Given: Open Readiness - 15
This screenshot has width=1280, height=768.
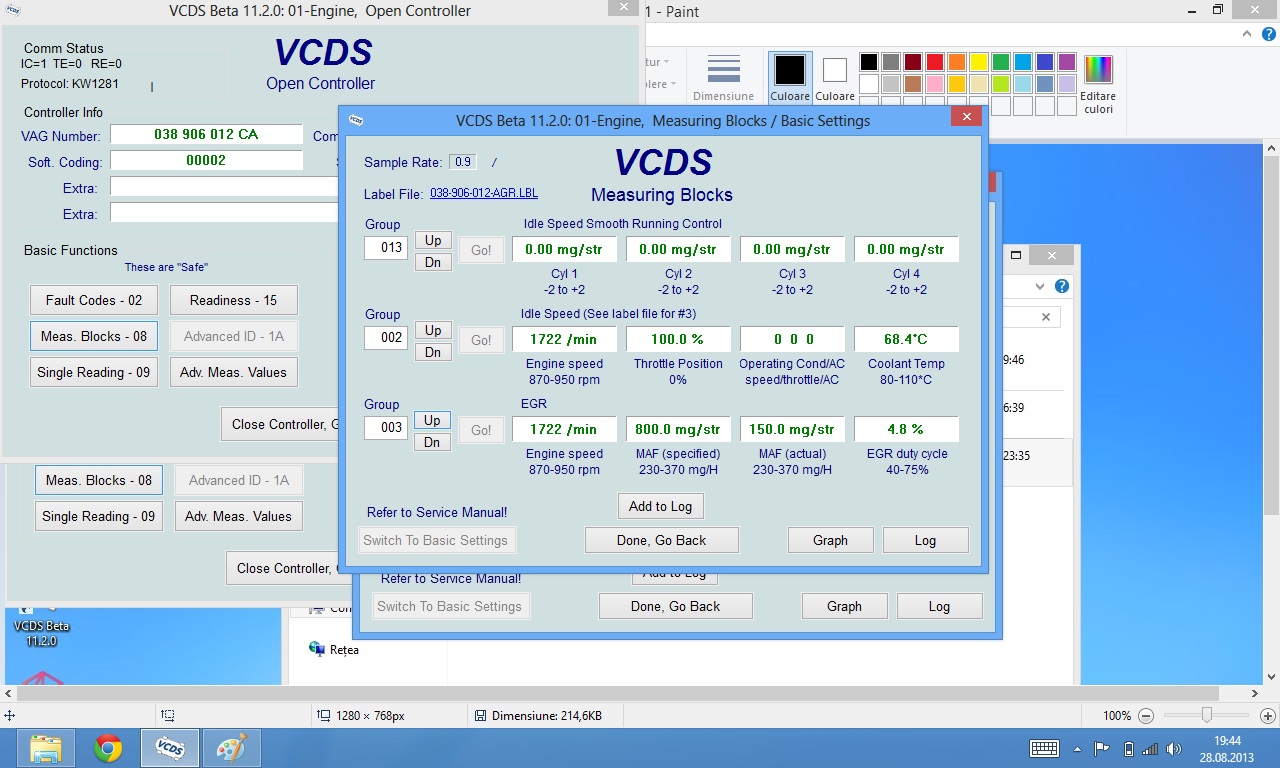Looking at the screenshot, I should tap(234, 300).
